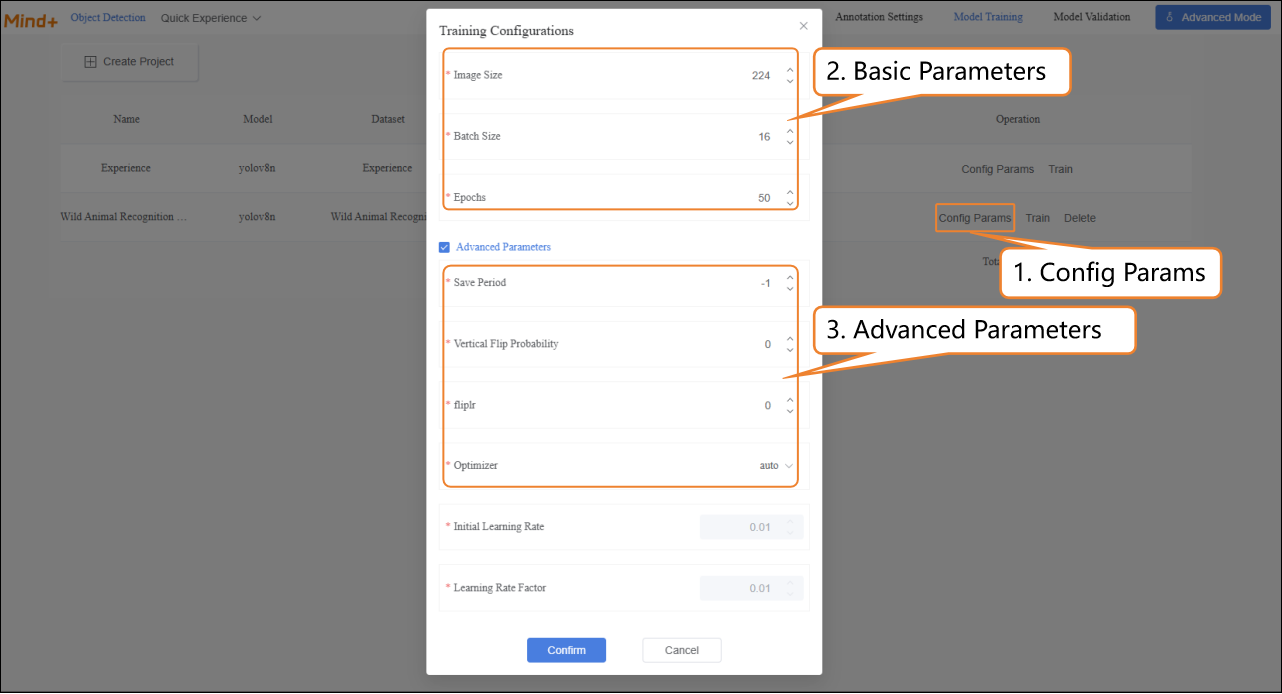Increase Vertical Flip Probability with up arrow

[790, 339]
